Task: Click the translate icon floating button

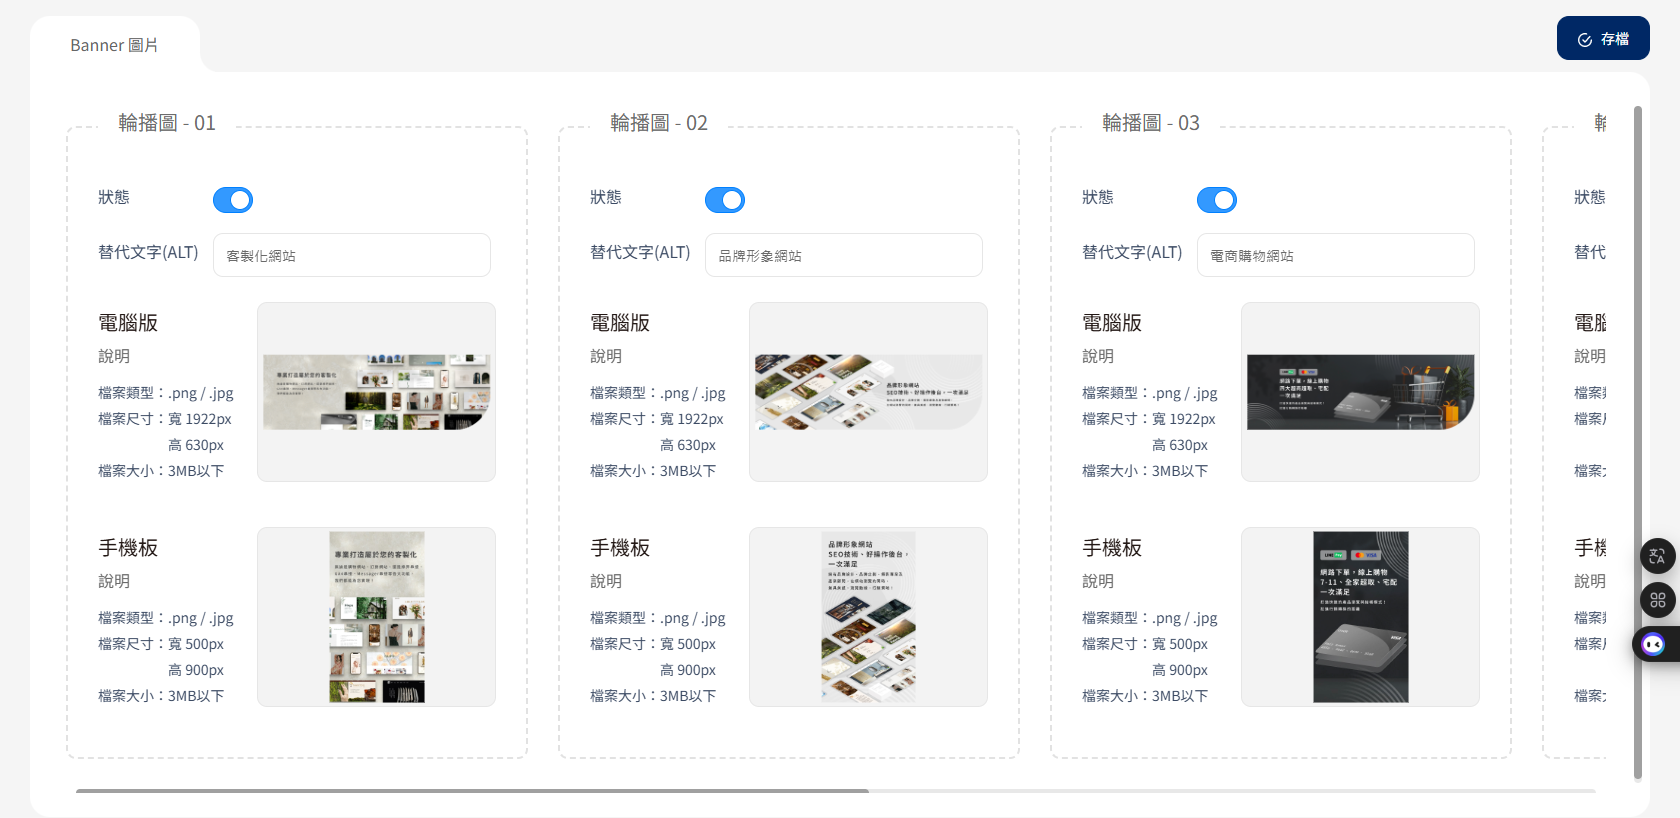Action: click(1657, 556)
